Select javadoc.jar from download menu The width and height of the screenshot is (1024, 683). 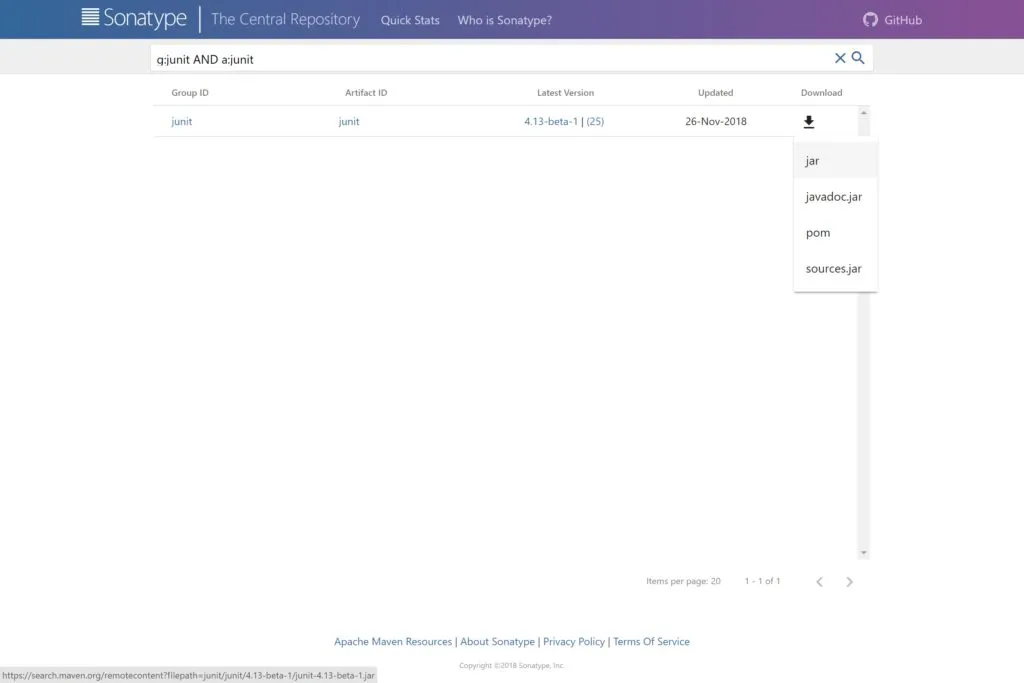(835, 197)
